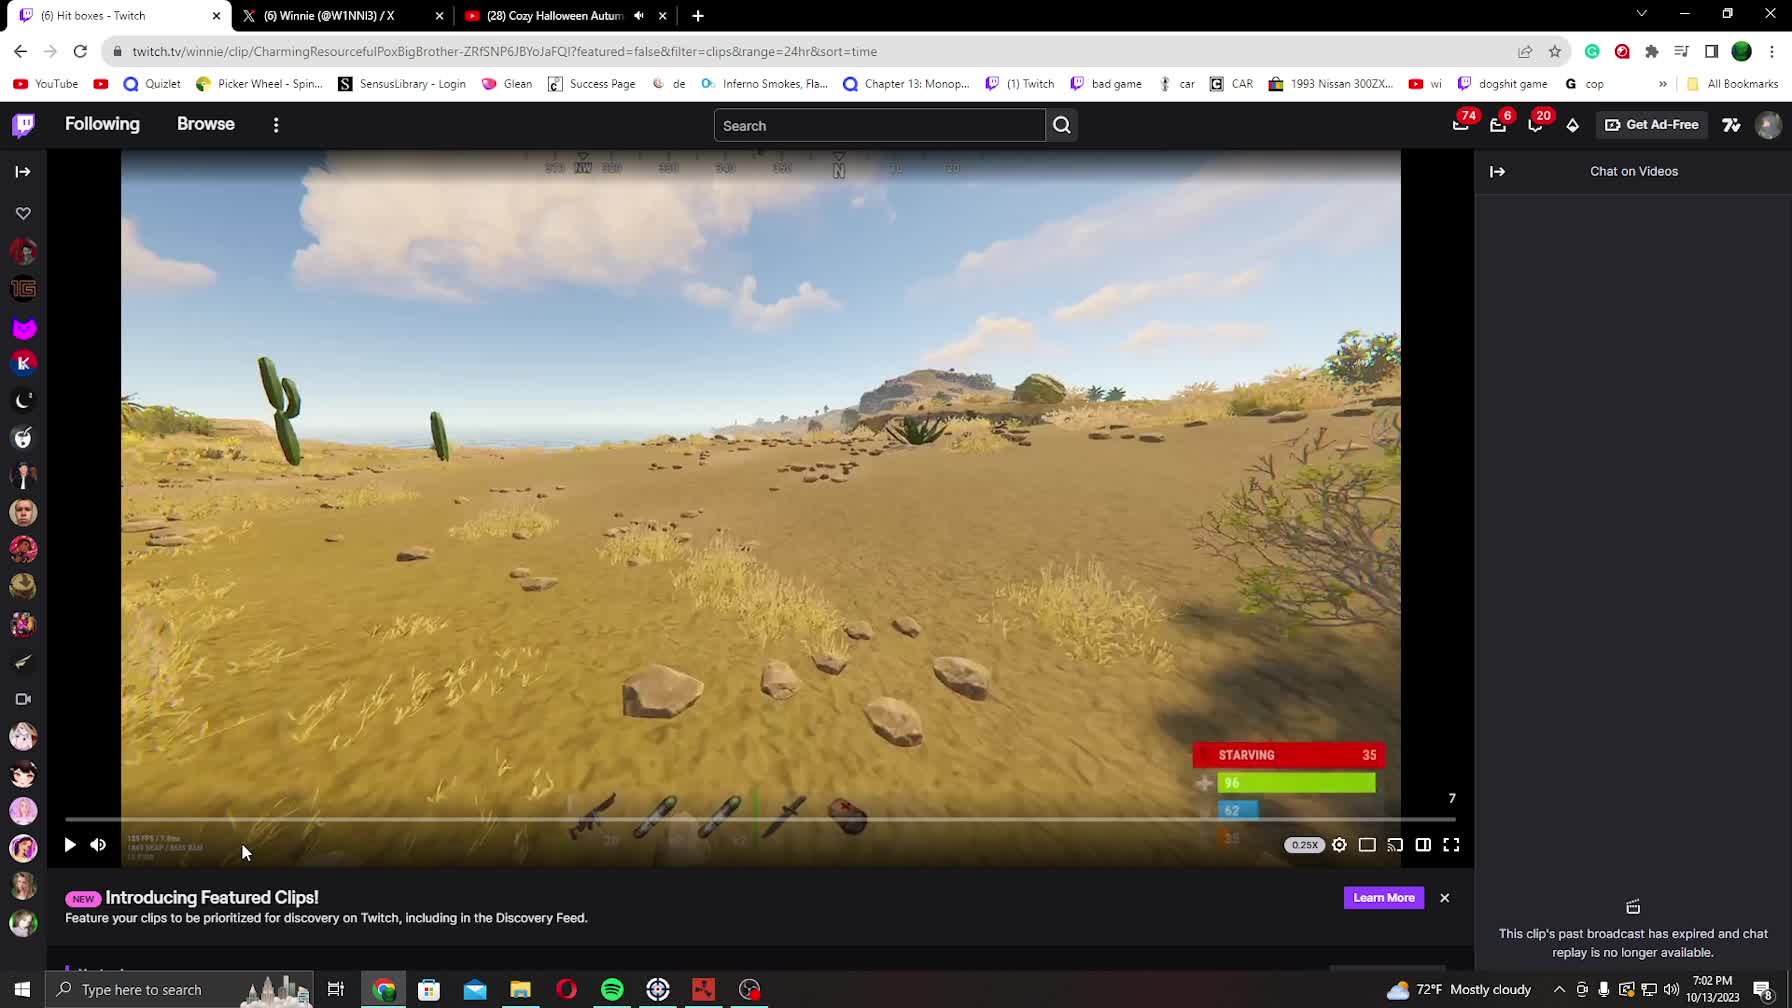Open whispers icon with 20 badge
The image size is (1792, 1008).
[1535, 125]
